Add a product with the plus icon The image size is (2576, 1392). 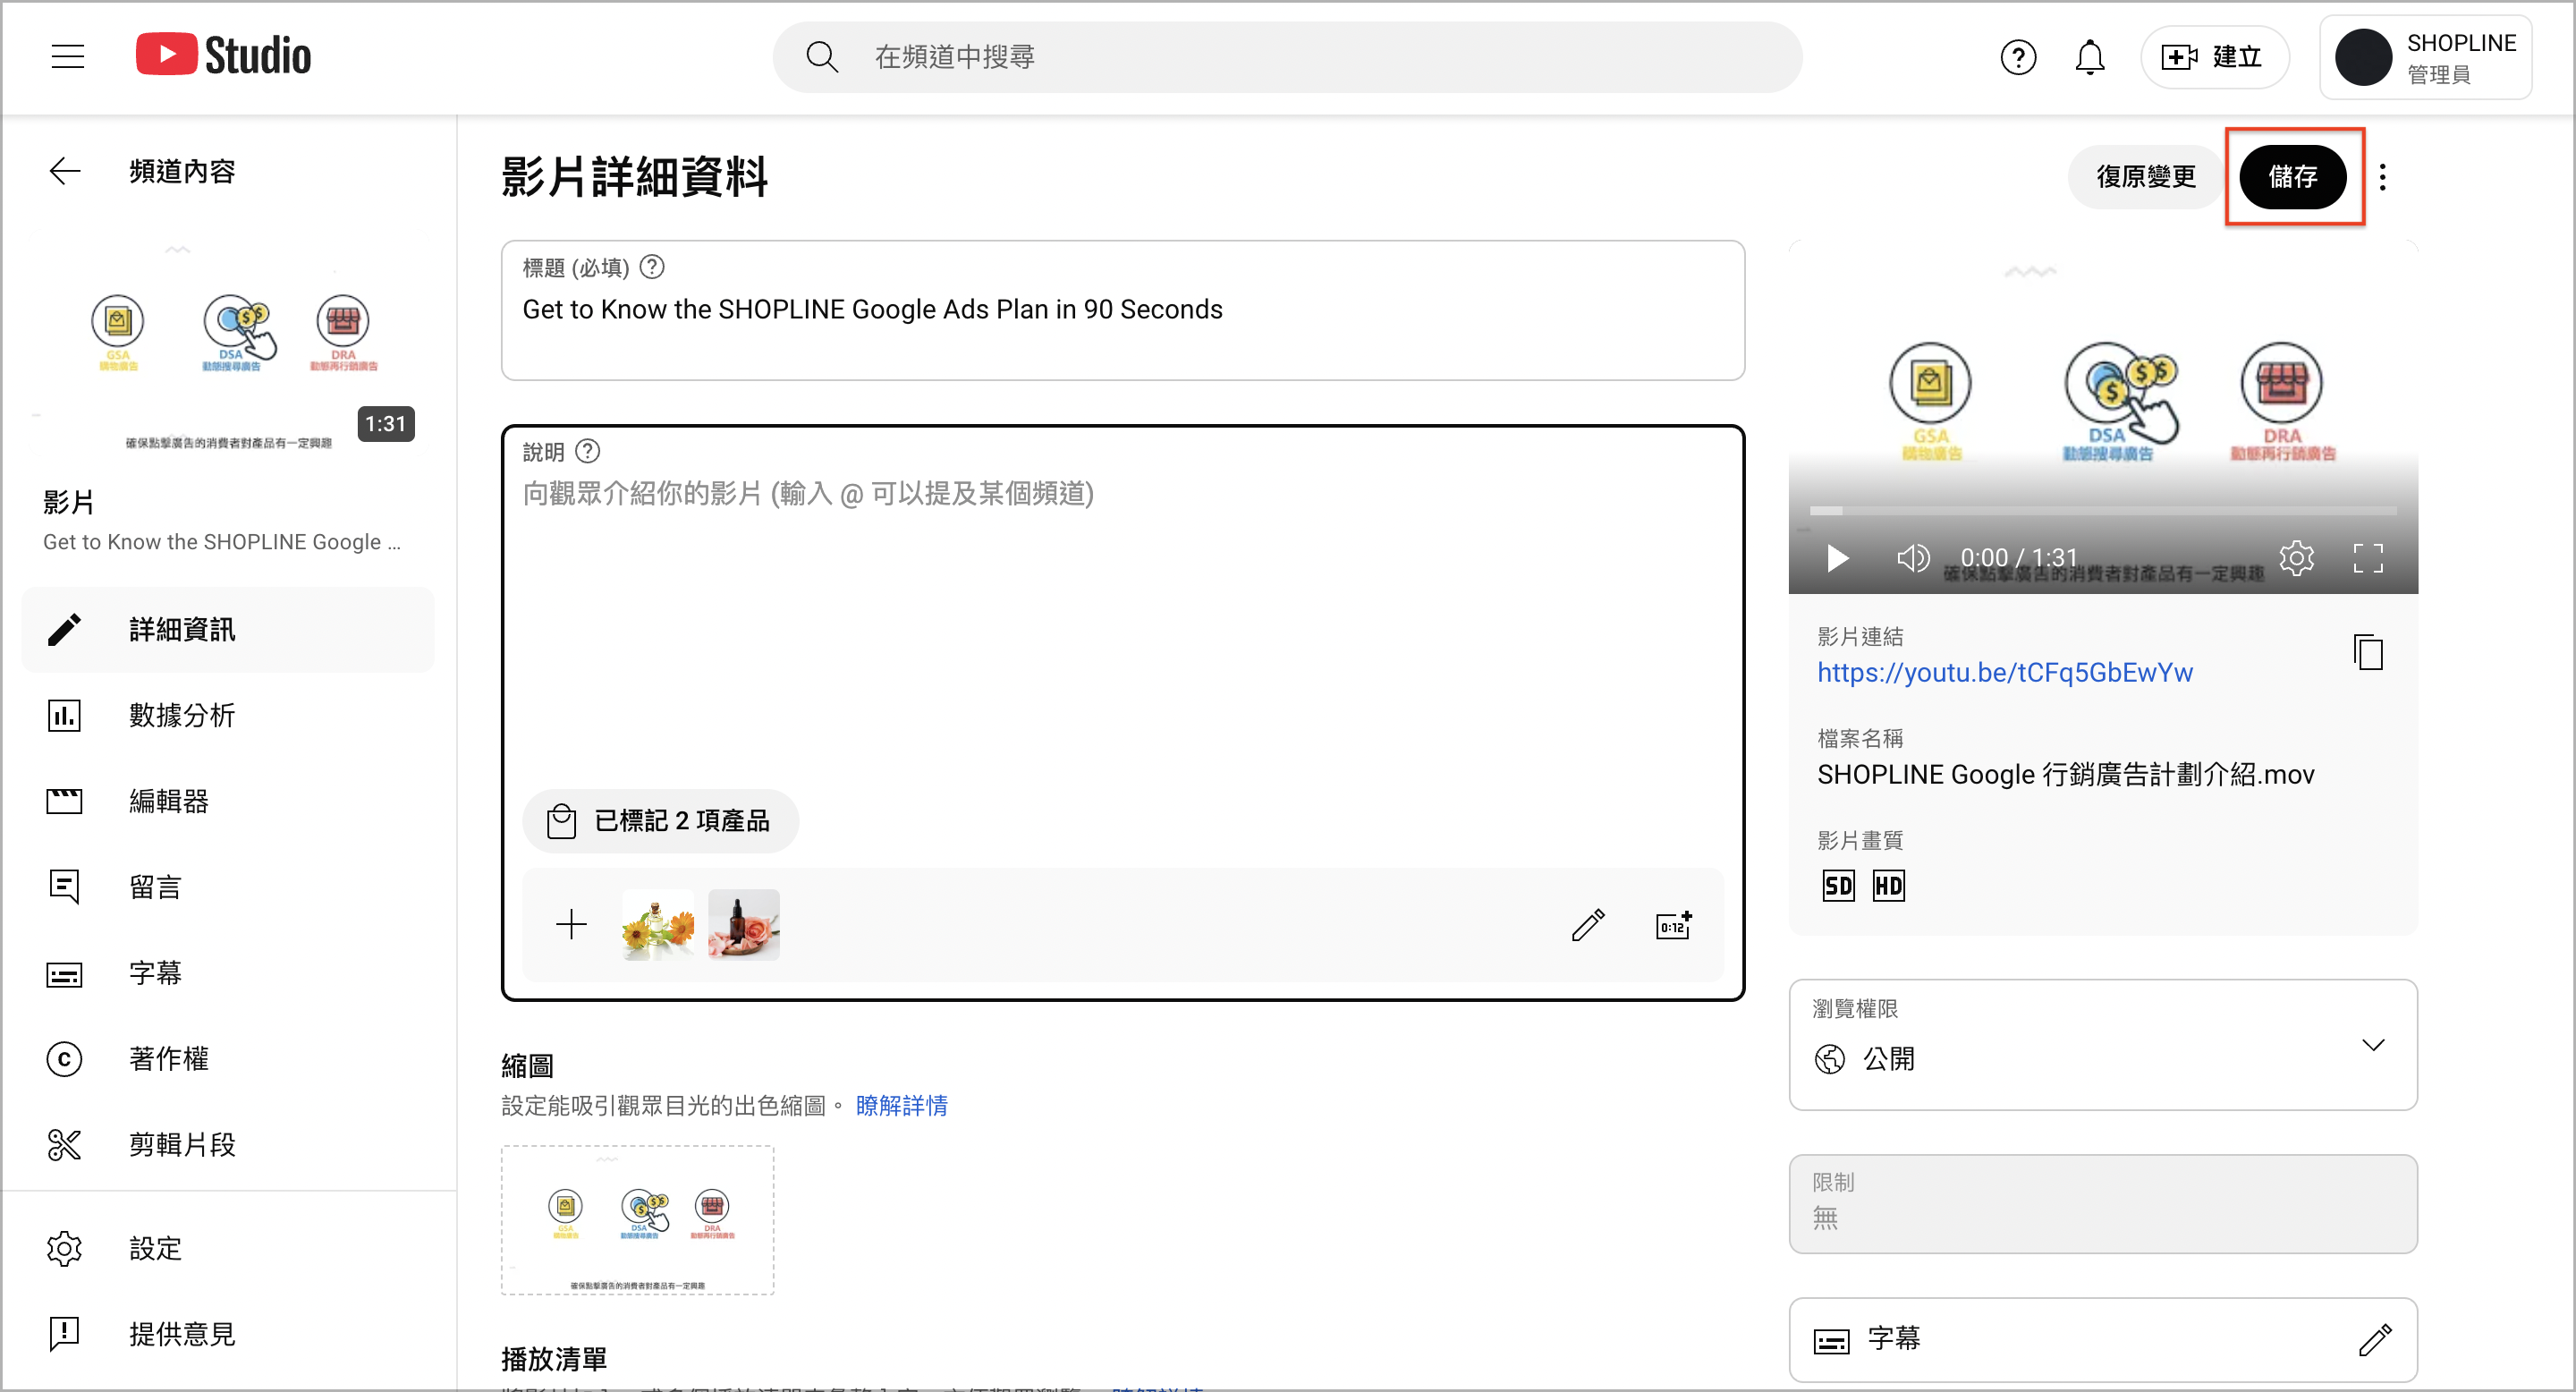pyautogui.click(x=571, y=924)
